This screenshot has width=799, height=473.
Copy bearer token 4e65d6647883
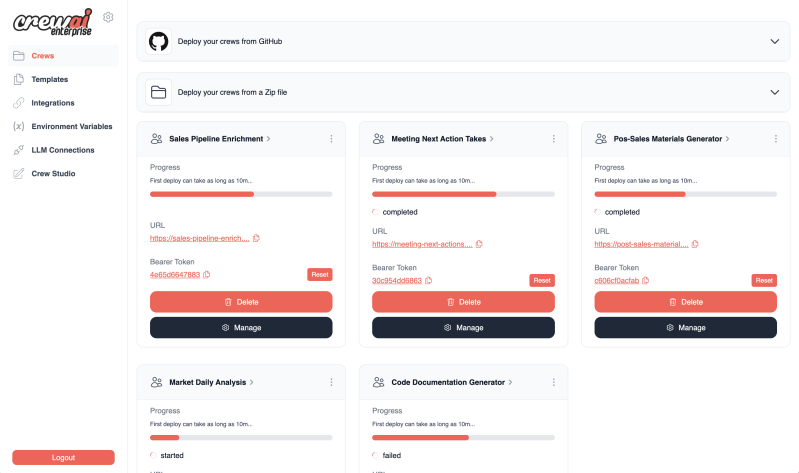coord(206,275)
